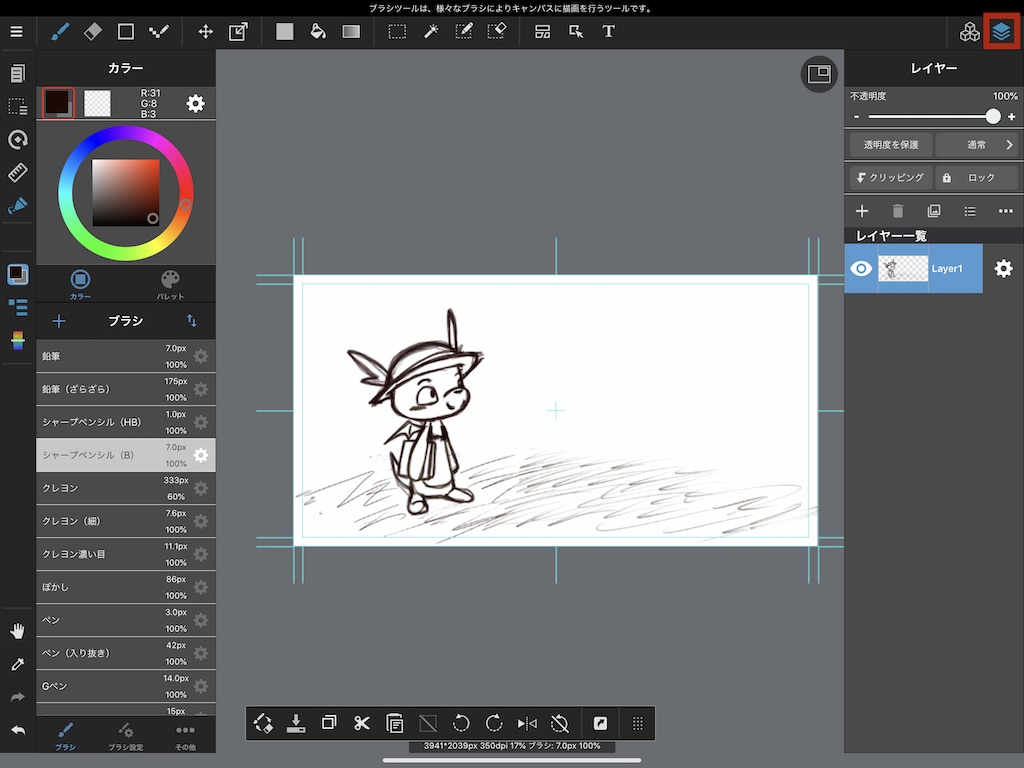Open the 通常 blend mode dropdown
This screenshot has width=1024, height=768.
pos(977,145)
